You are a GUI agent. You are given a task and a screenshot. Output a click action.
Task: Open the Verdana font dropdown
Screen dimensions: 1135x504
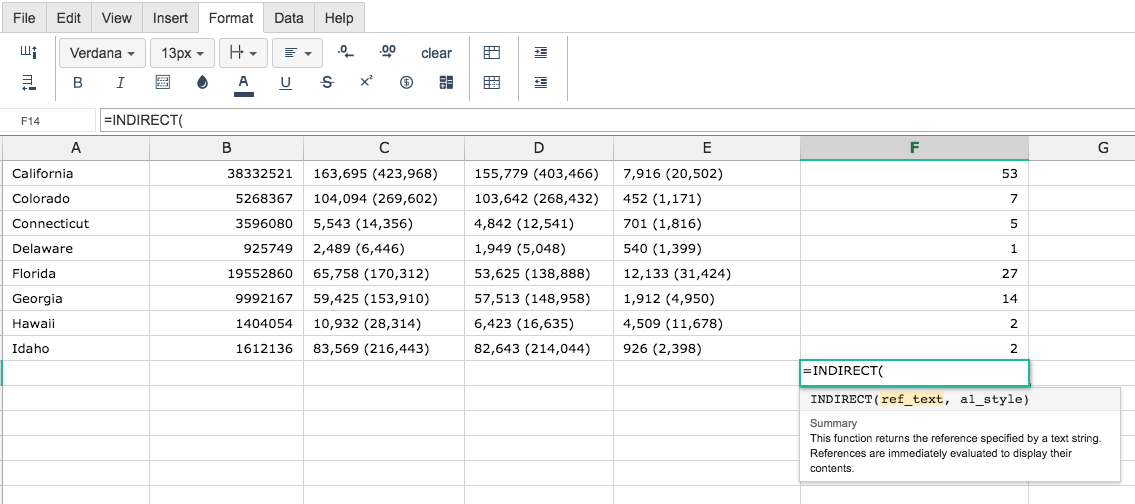[102, 53]
